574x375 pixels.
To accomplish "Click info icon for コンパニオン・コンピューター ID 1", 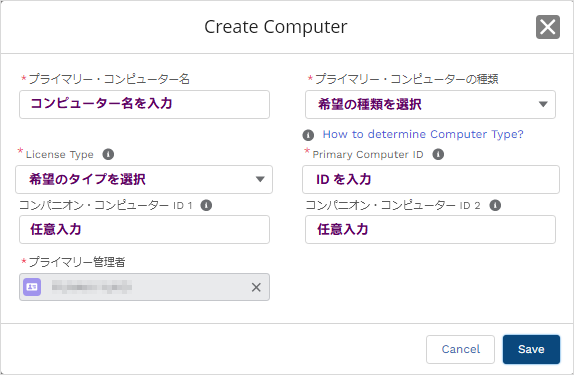I will (x=206, y=205).
